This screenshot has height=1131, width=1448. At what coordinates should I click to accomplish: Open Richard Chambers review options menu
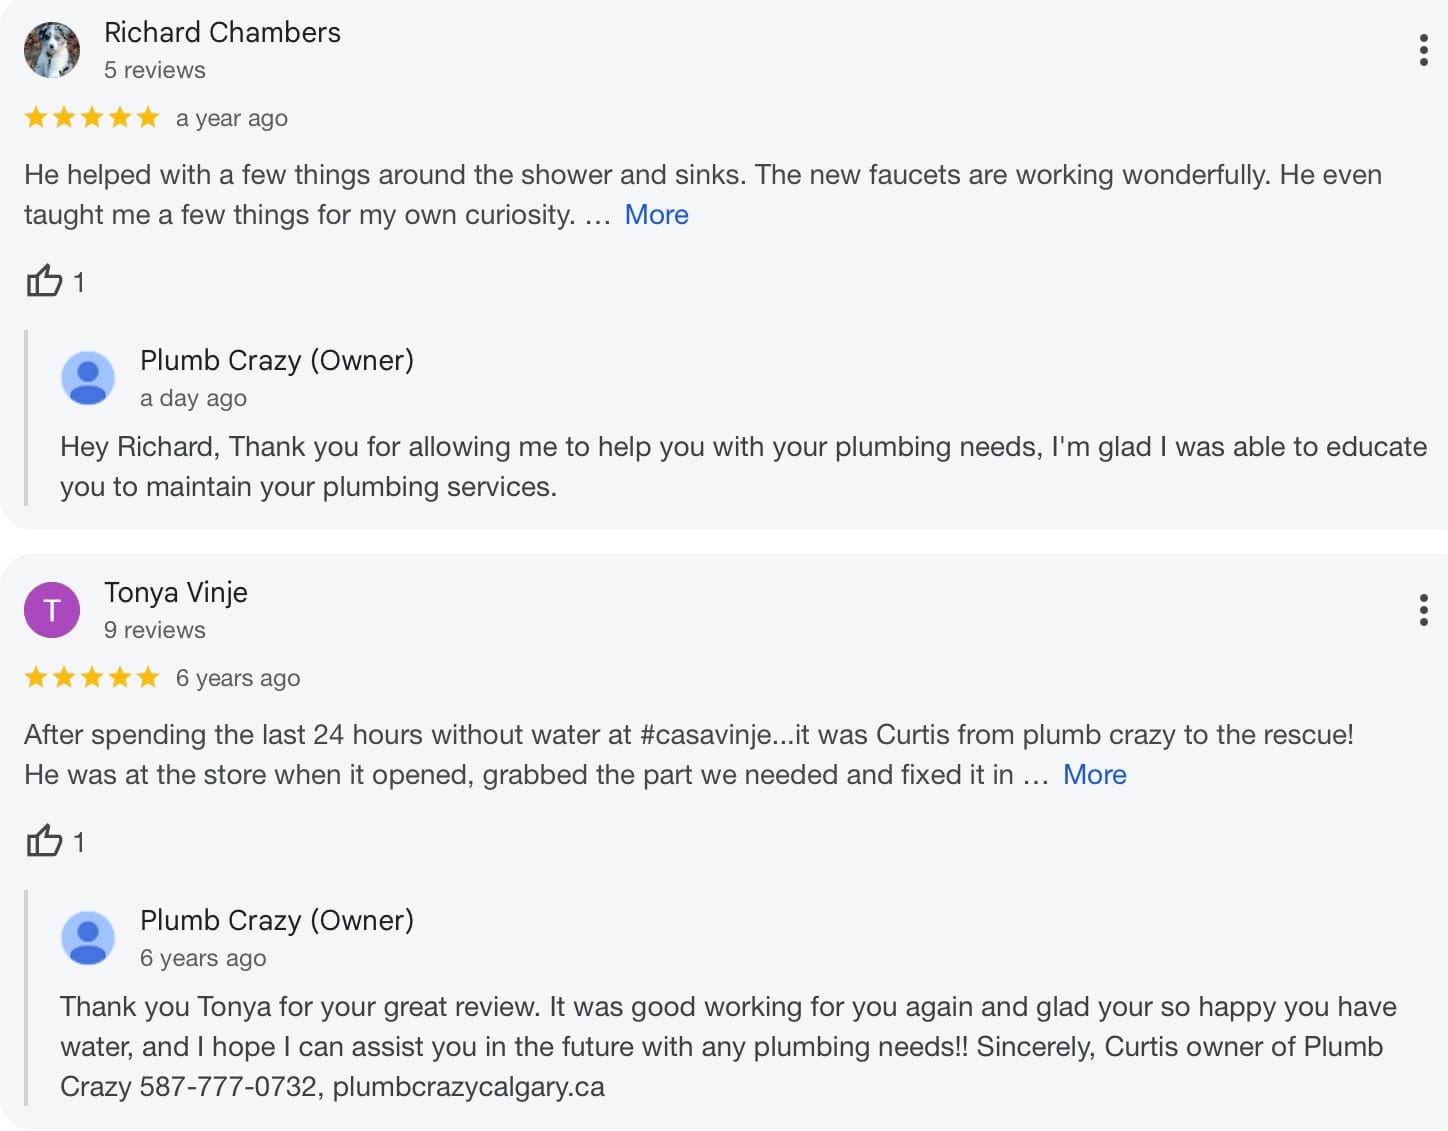pyautogui.click(x=1423, y=50)
